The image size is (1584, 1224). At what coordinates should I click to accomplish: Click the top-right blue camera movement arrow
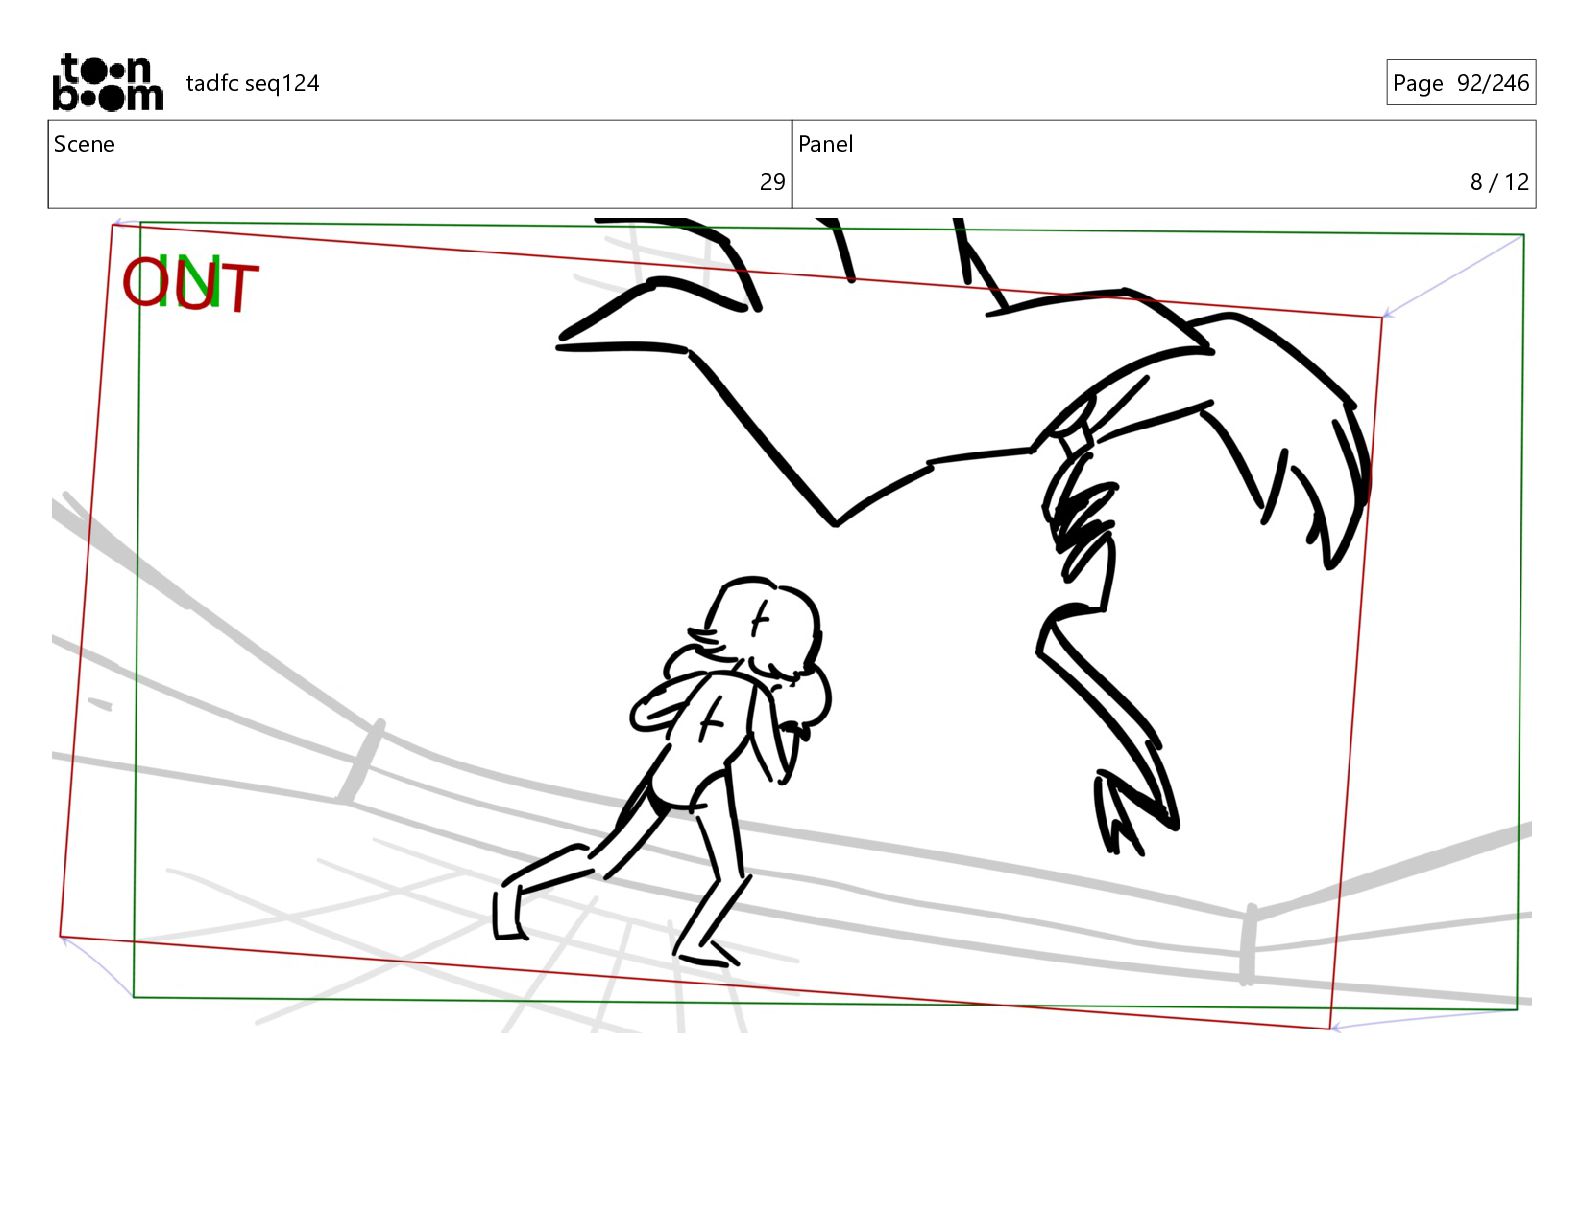1452,276
